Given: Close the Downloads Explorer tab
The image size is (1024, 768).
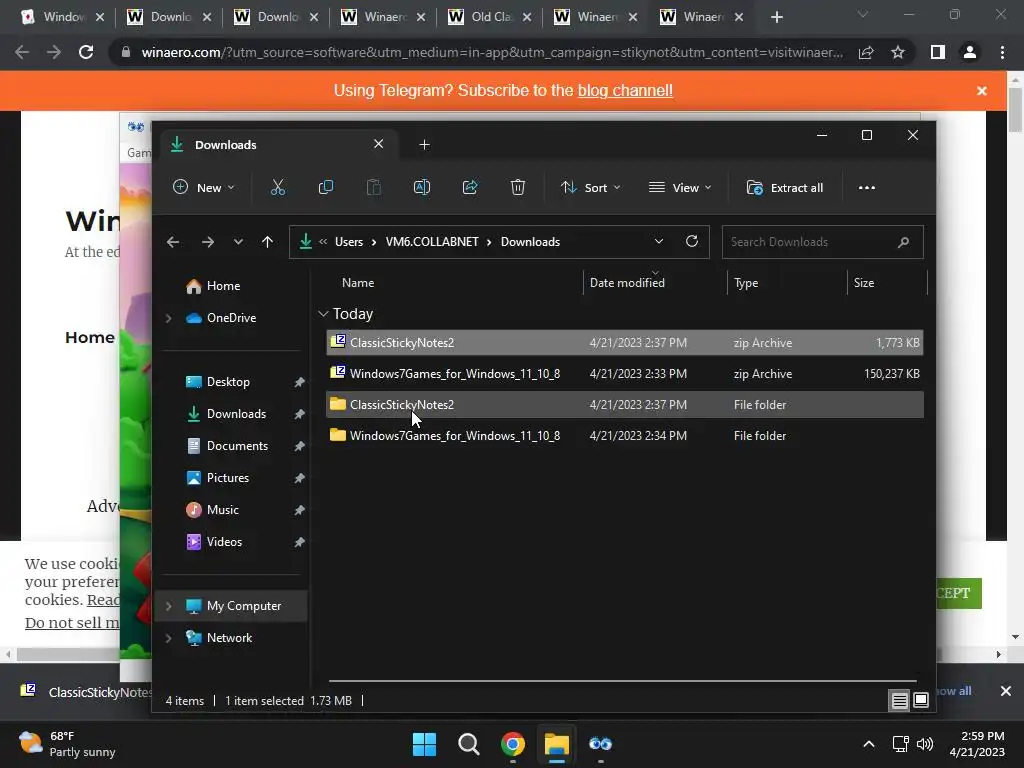Looking at the screenshot, I should click(x=378, y=144).
